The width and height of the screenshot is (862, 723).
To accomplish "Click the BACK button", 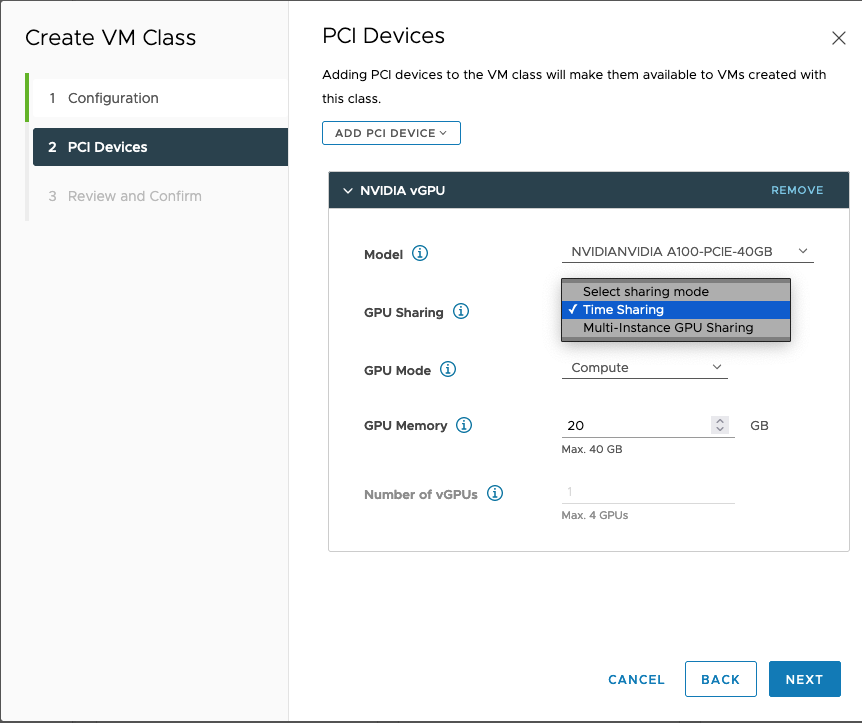I will (x=720, y=679).
